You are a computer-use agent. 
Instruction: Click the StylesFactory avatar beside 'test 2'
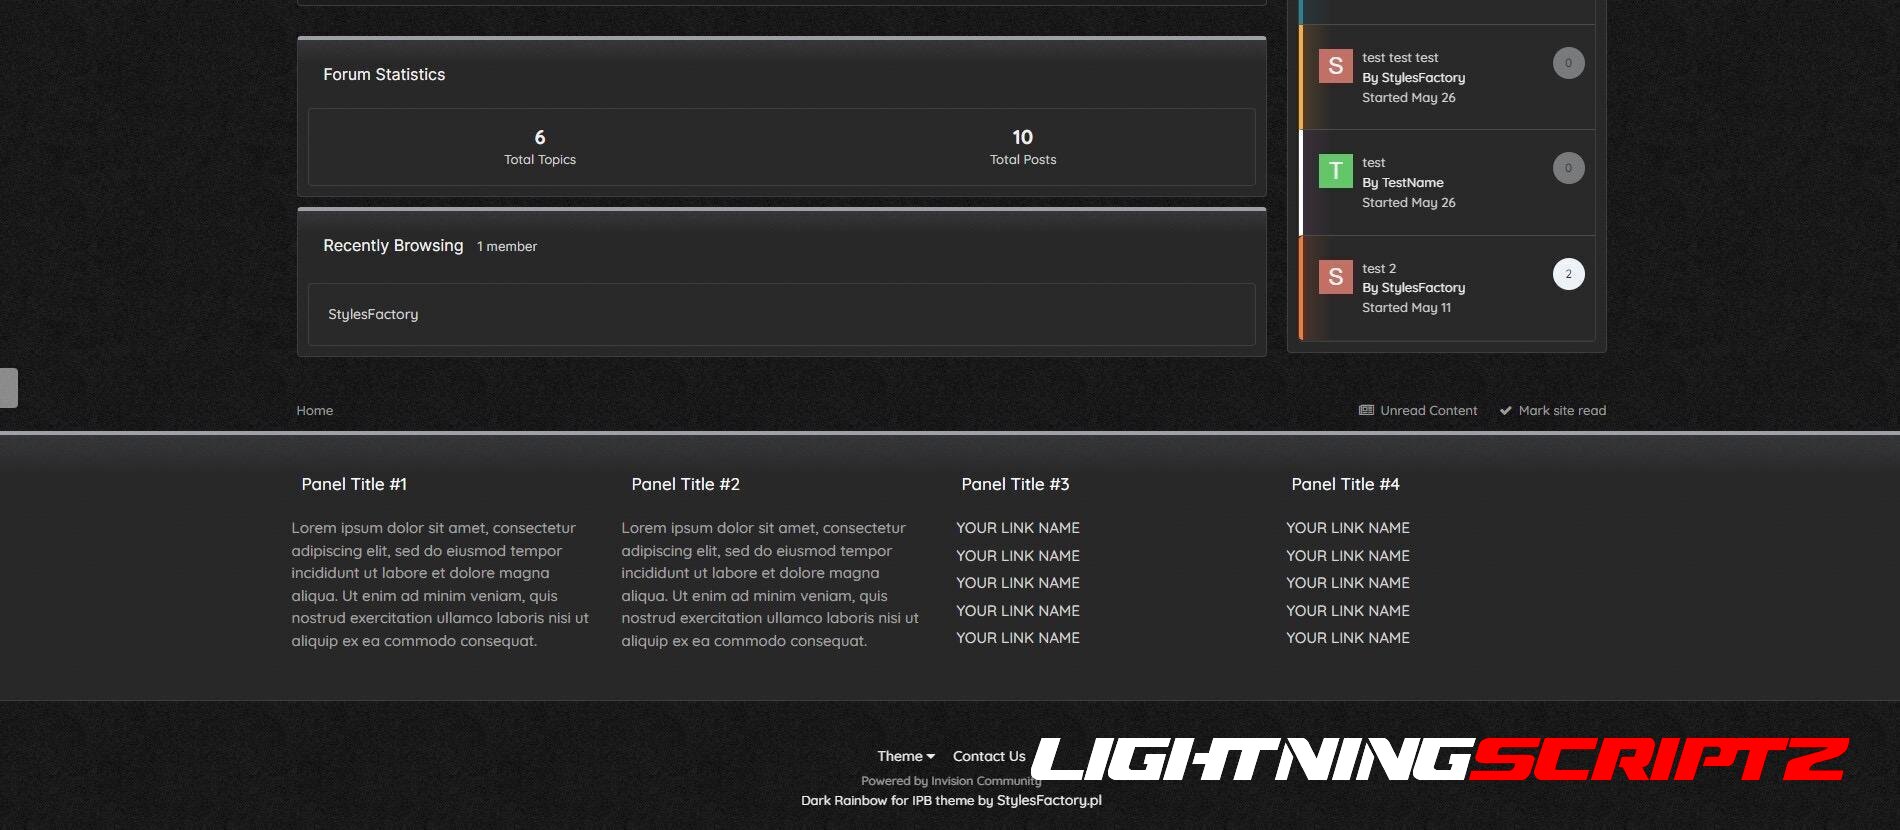[1335, 277]
